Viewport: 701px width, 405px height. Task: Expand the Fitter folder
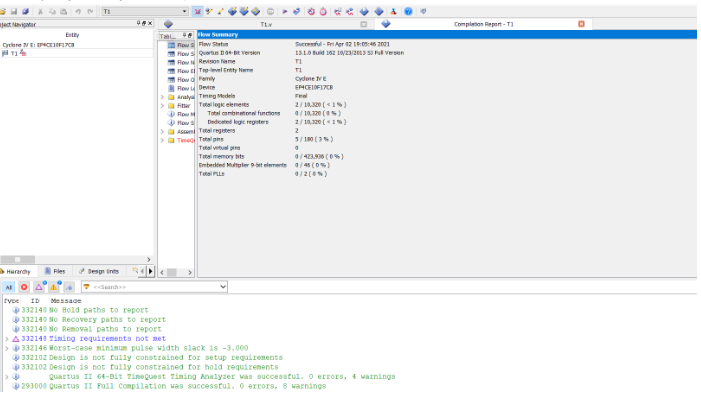point(162,106)
